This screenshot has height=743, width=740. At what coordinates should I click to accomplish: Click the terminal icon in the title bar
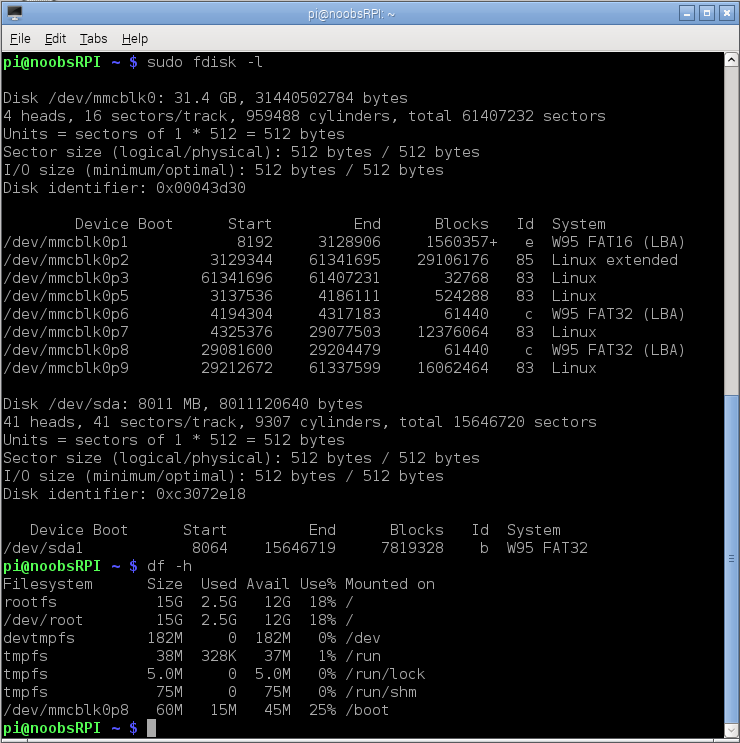point(14,13)
